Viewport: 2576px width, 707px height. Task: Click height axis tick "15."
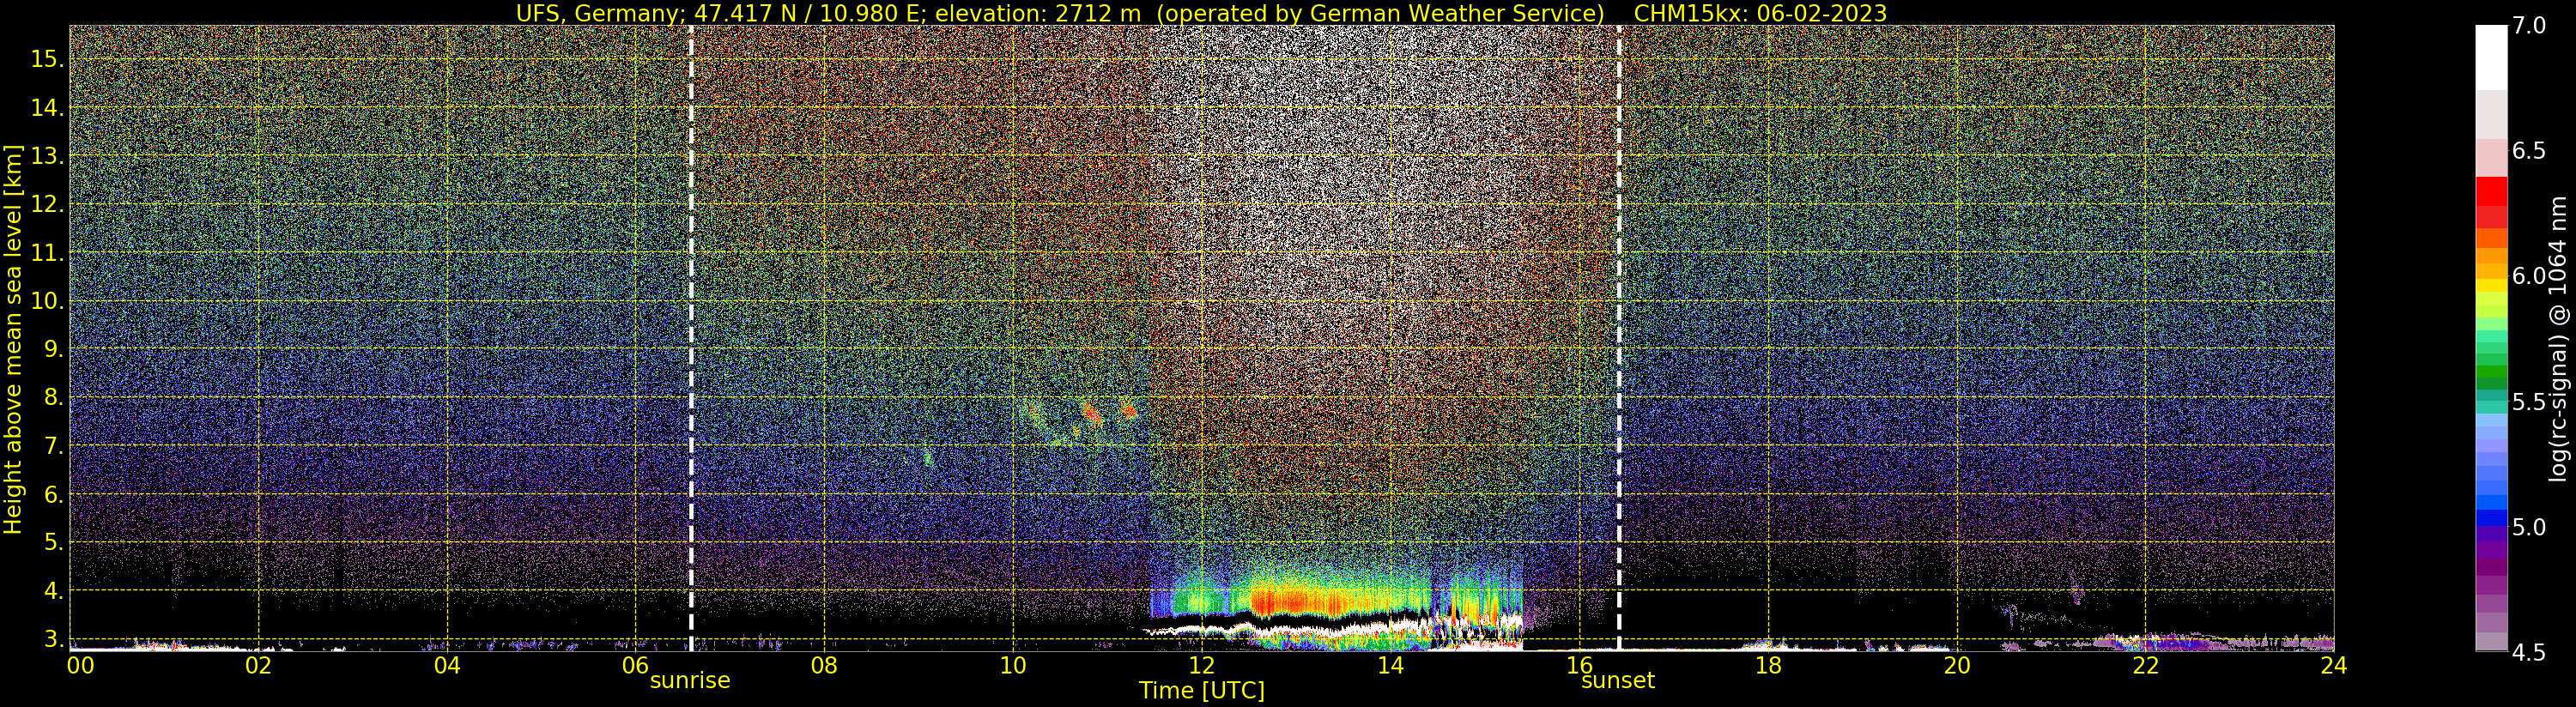(47, 59)
